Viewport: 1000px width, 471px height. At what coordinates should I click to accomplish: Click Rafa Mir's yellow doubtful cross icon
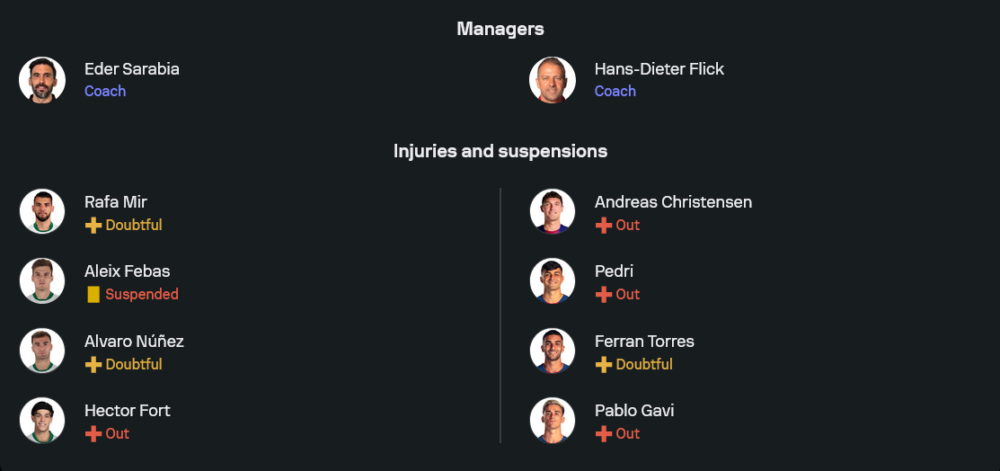click(93, 226)
